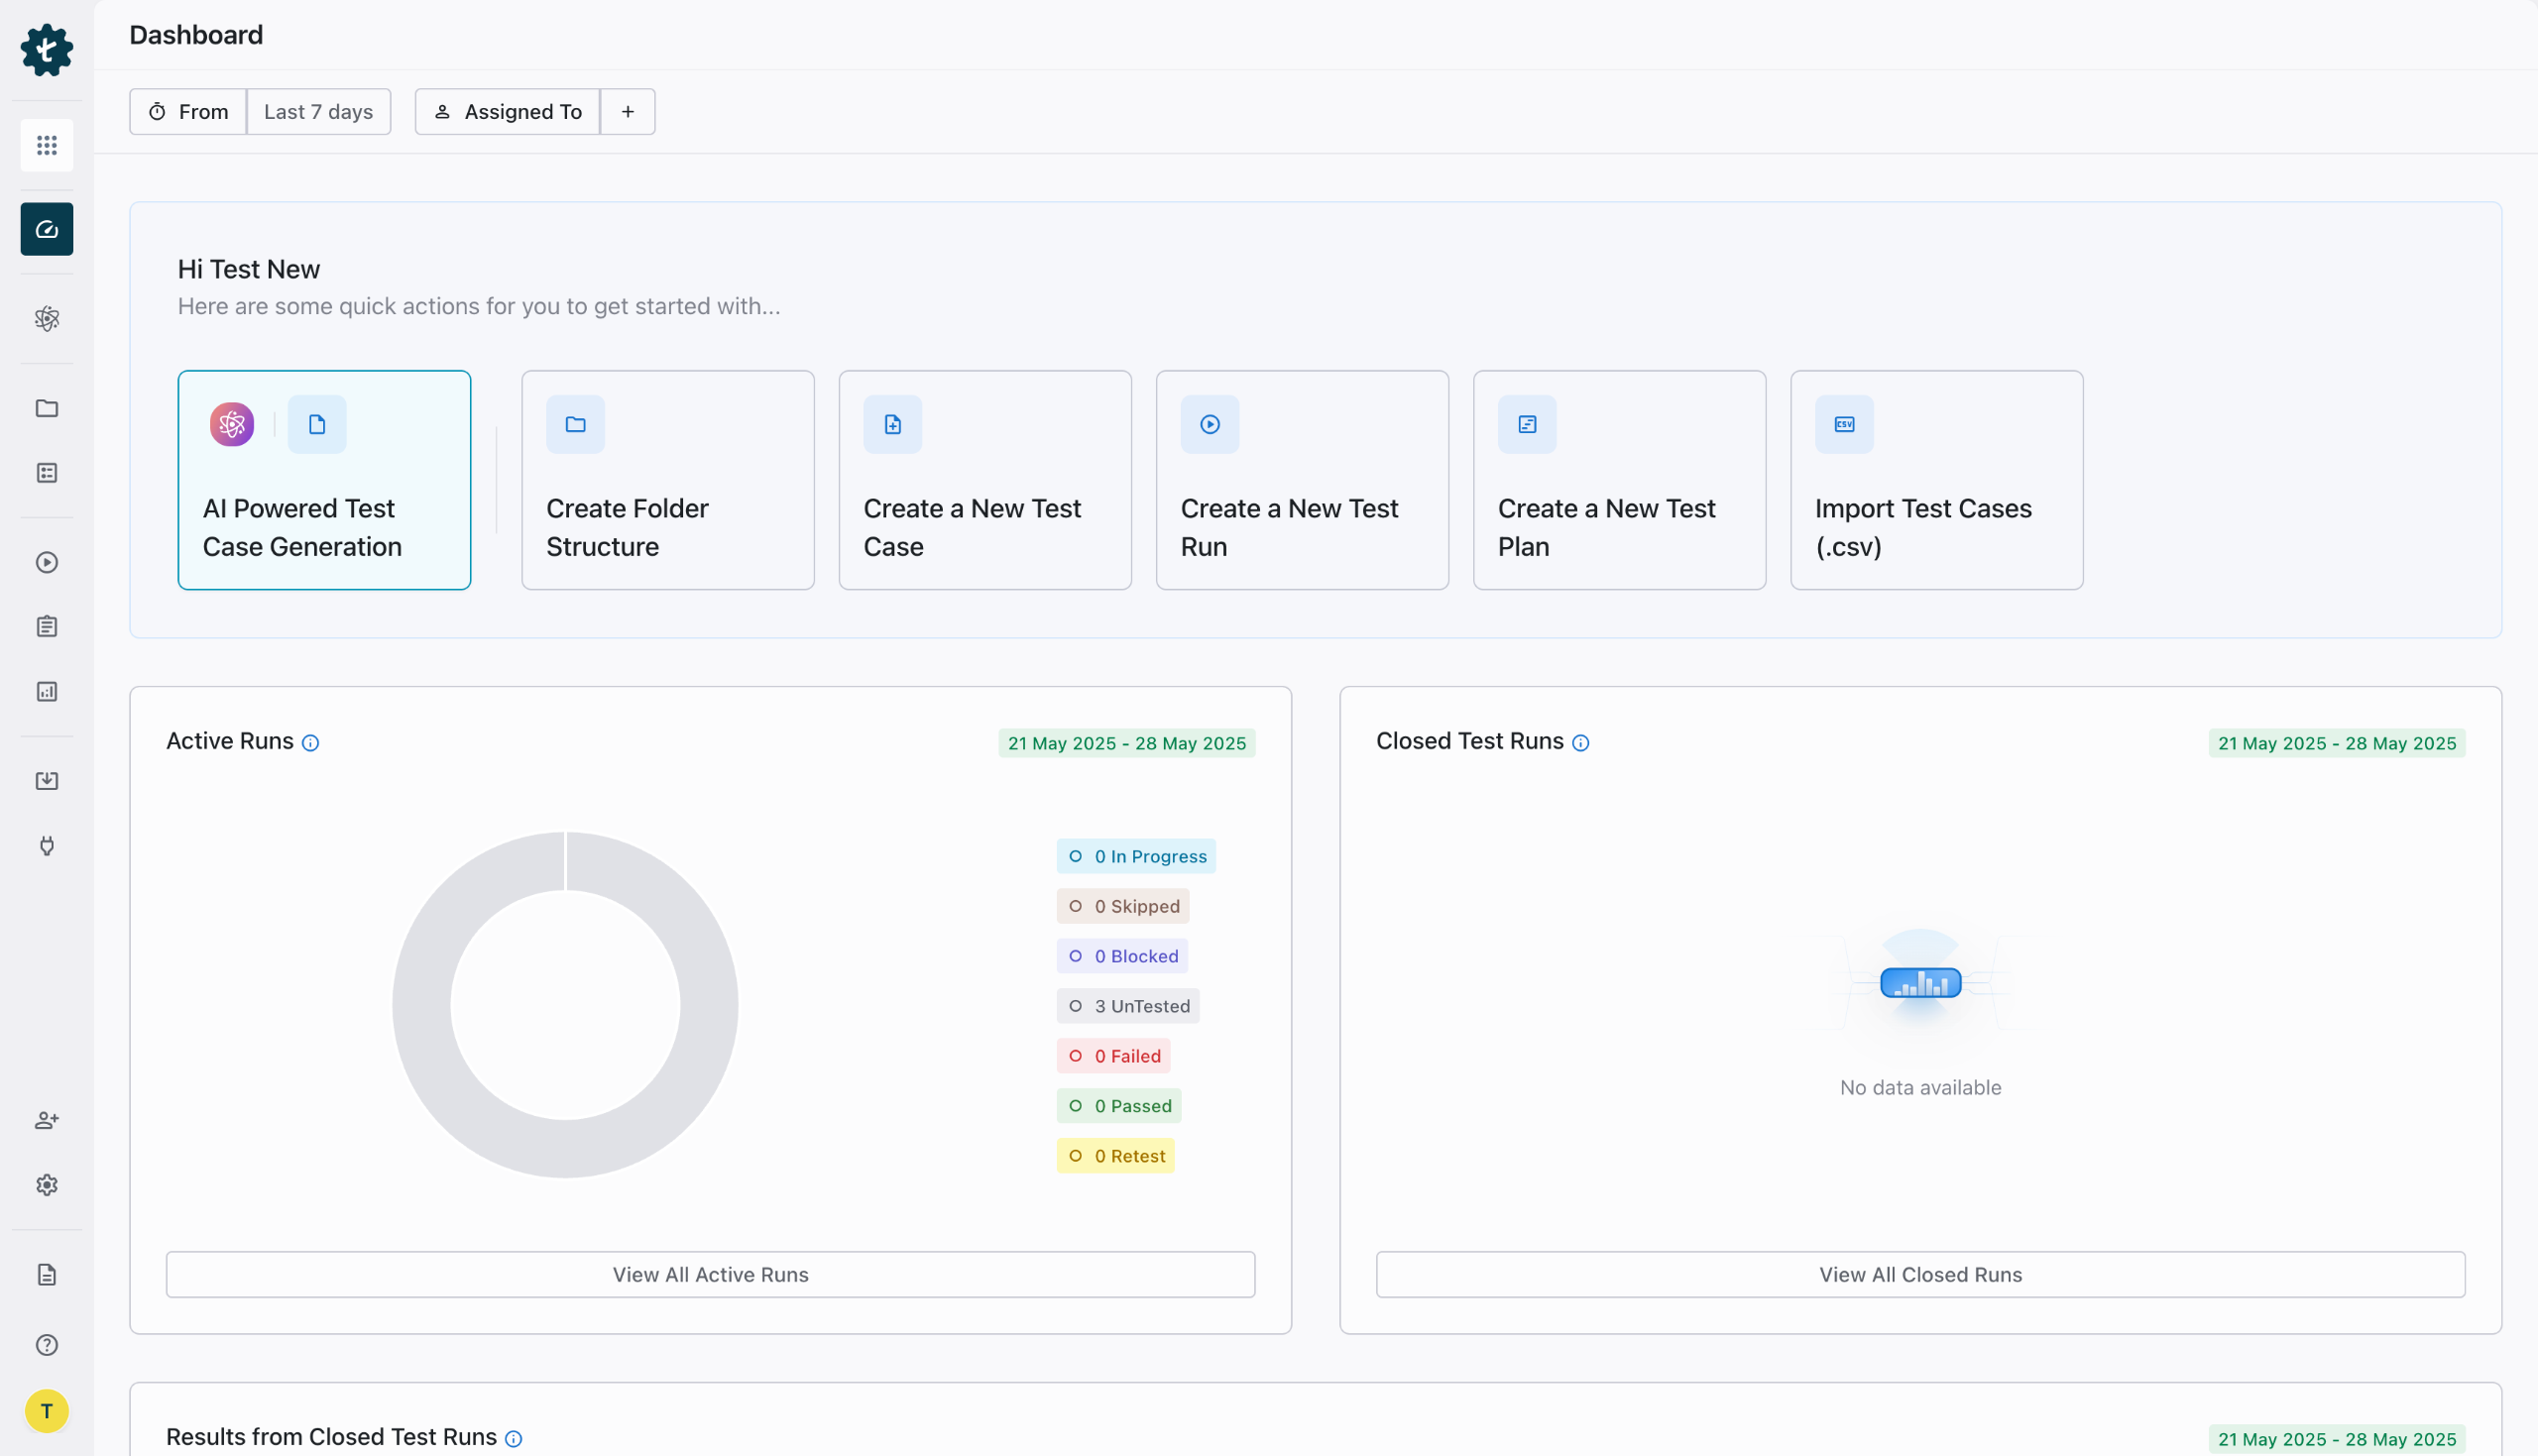Viewport: 2538px width, 1456px height.
Task: Click the gray donut chart ring
Action: pyautogui.click(x=421, y=1005)
